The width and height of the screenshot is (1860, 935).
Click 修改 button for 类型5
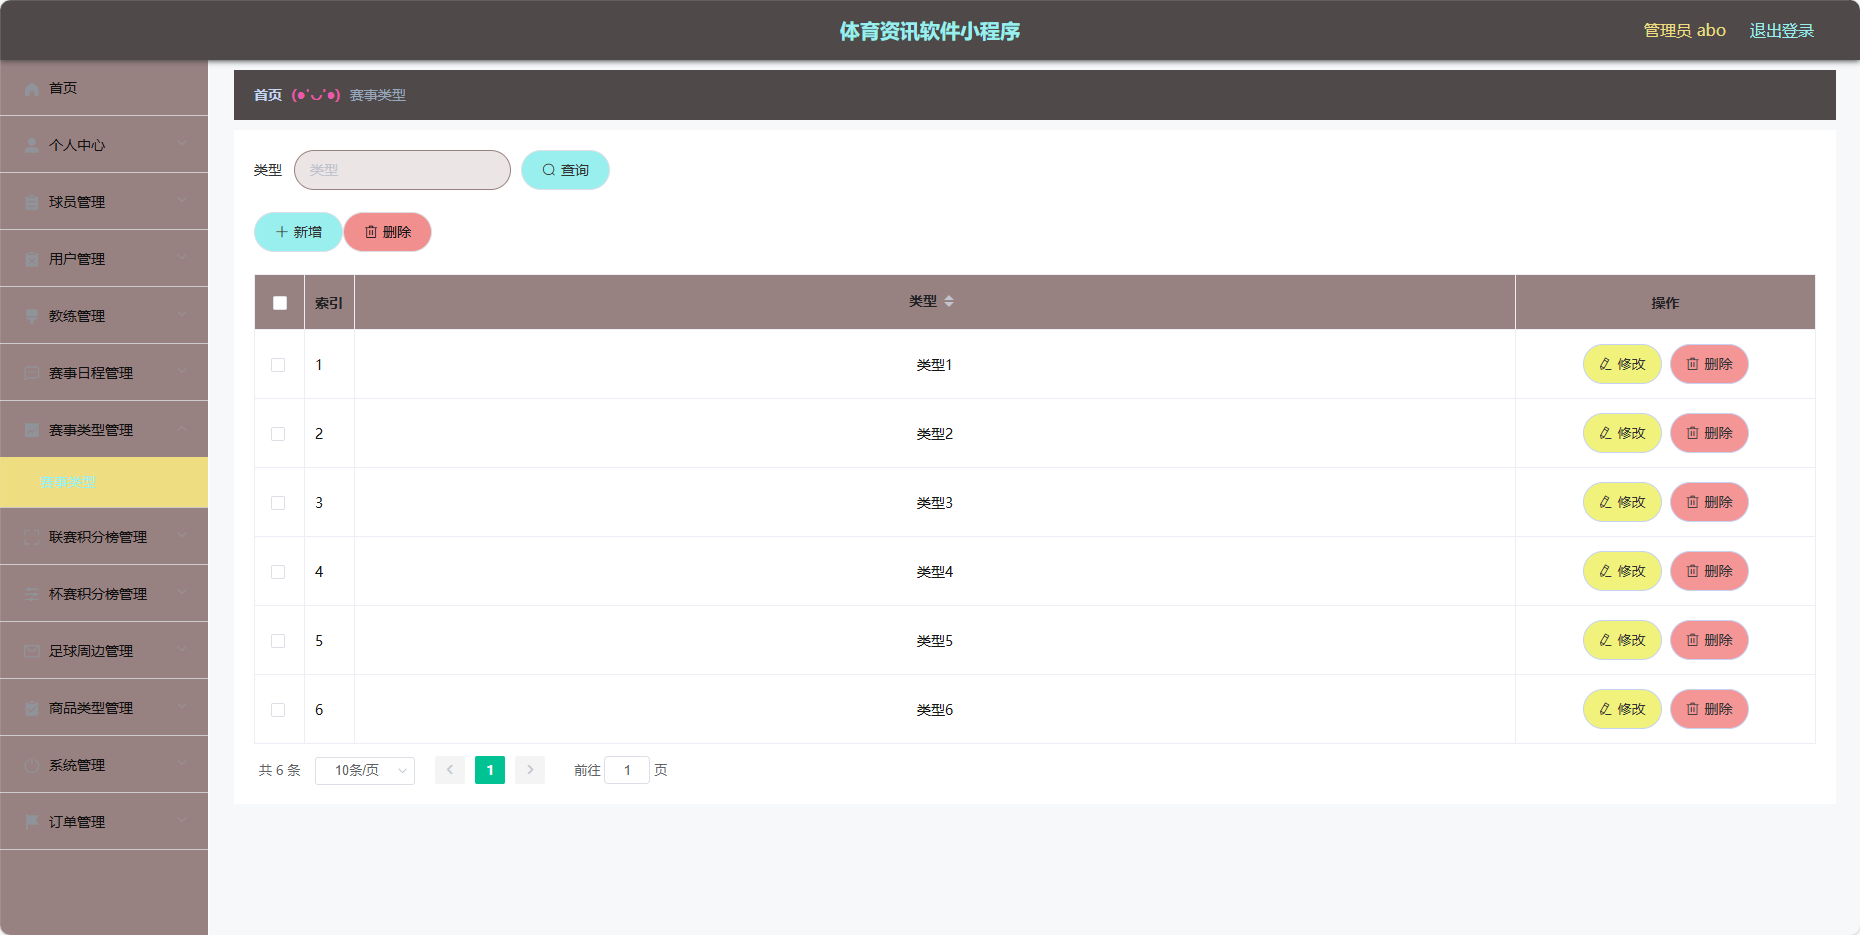point(1622,640)
